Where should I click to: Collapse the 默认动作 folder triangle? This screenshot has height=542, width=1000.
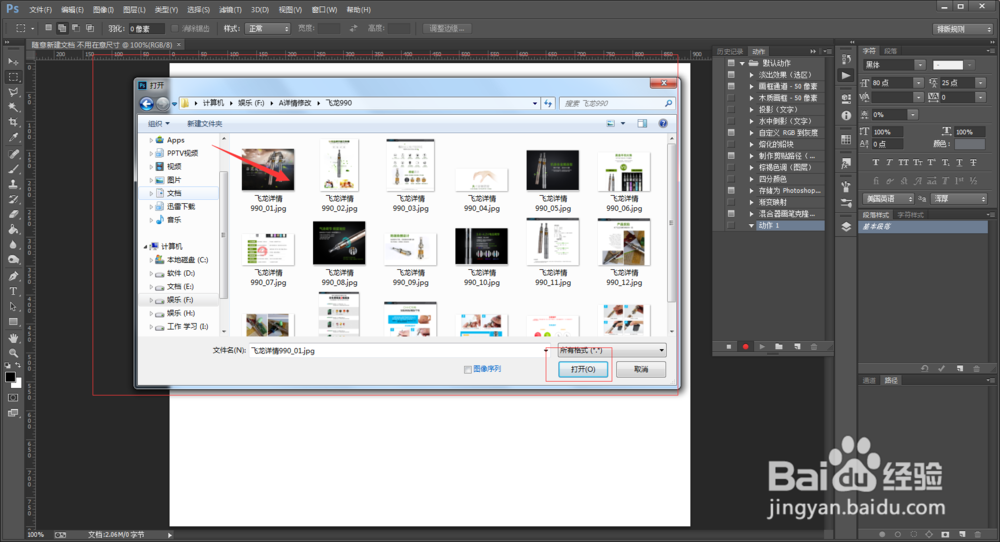tap(742, 63)
